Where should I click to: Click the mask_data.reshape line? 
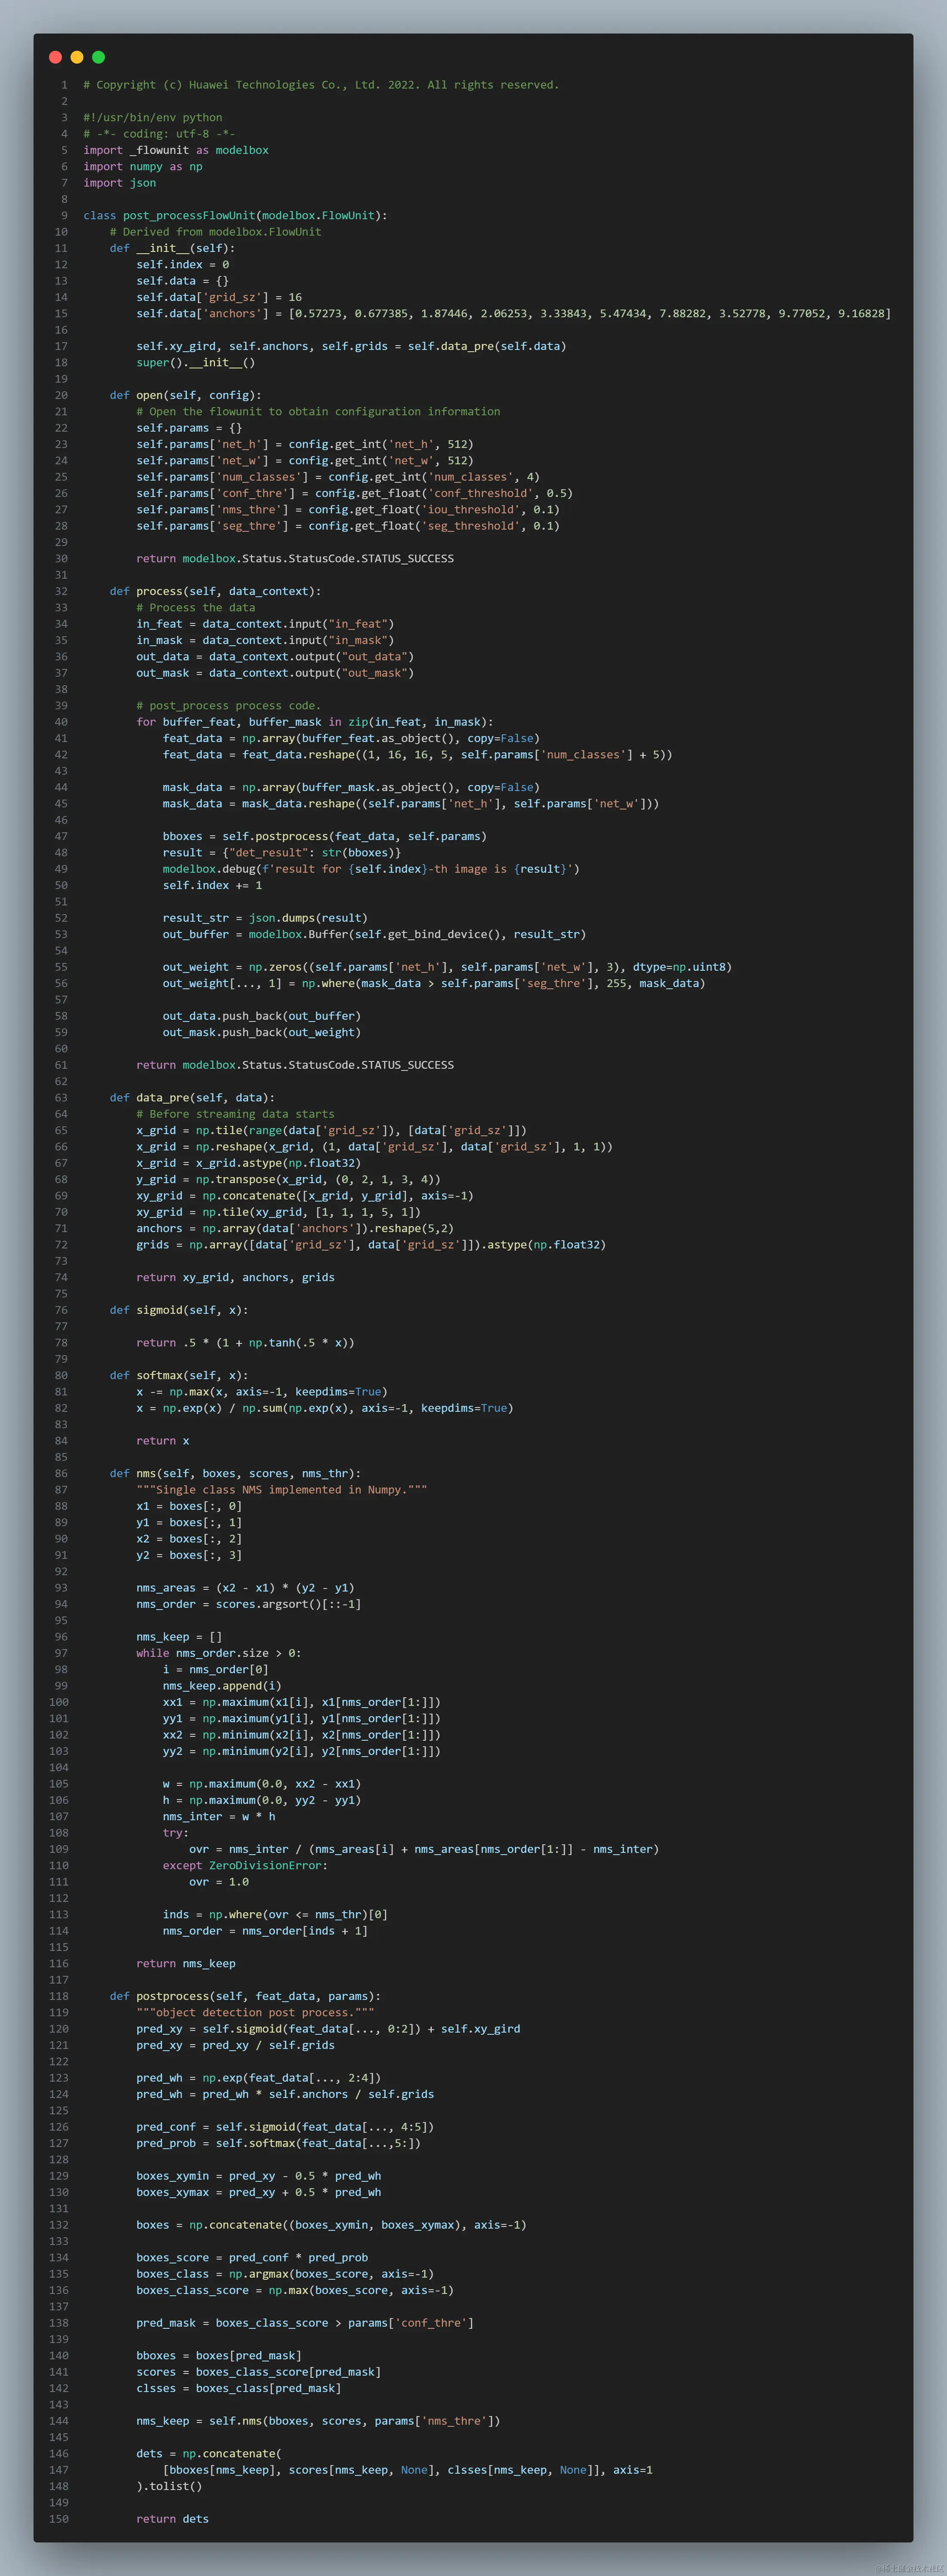pos(411,803)
